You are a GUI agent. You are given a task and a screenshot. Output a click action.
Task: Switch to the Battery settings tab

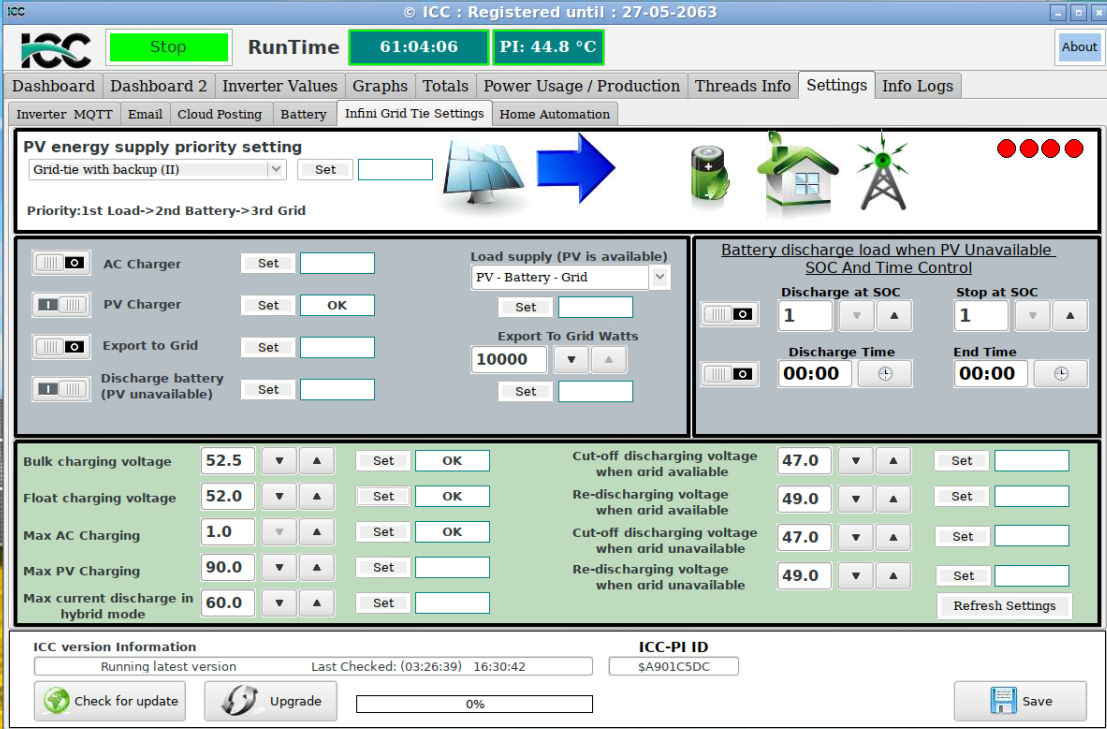303,114
